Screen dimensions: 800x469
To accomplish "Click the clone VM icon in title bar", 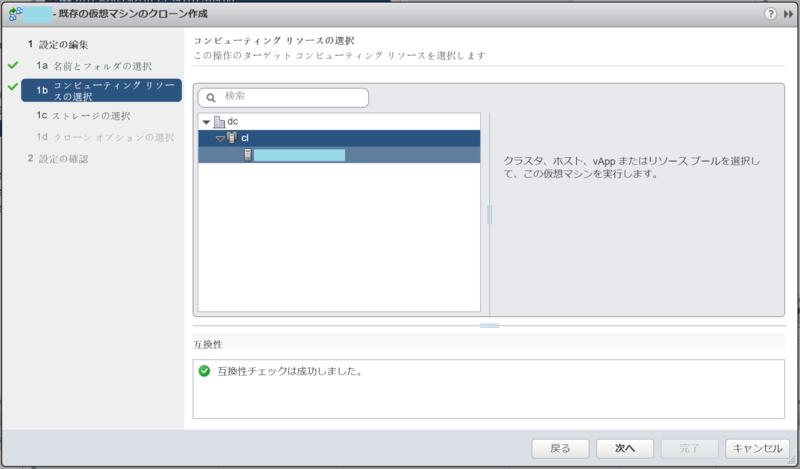I will (x=16, y=14).
